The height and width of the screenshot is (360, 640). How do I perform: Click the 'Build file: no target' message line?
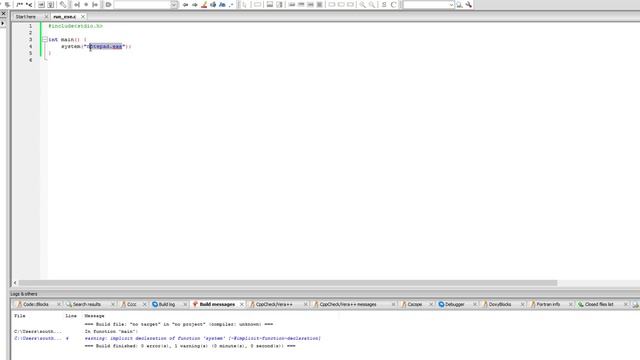(179, 324)
